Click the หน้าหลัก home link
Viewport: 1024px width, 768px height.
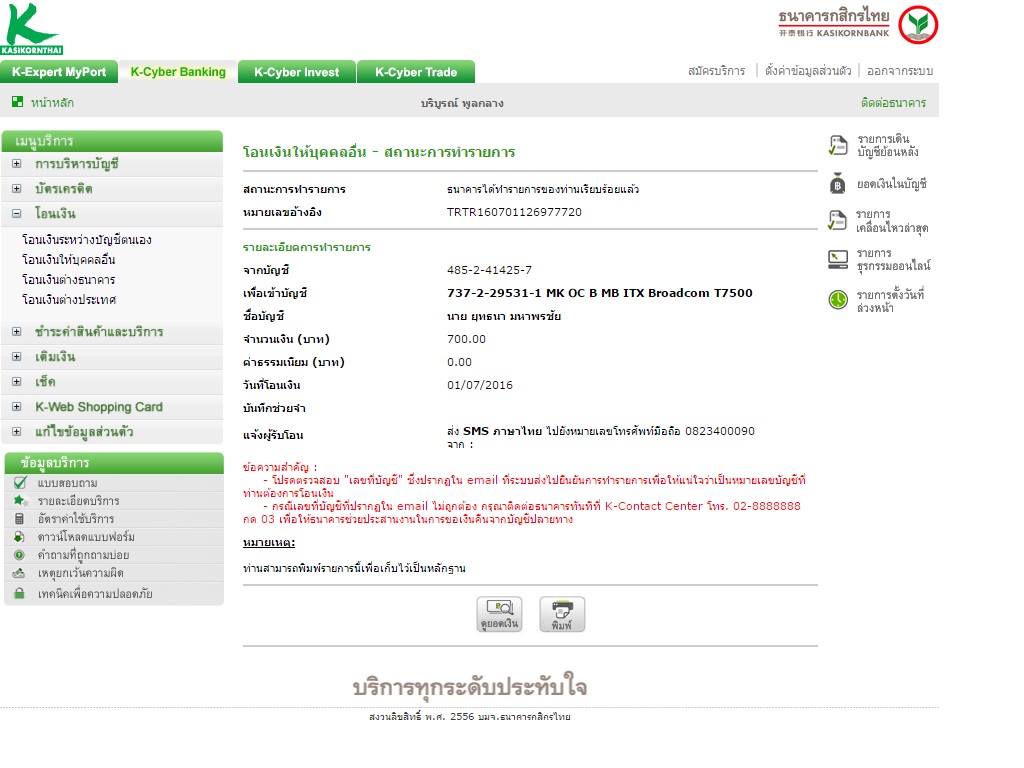52,103
